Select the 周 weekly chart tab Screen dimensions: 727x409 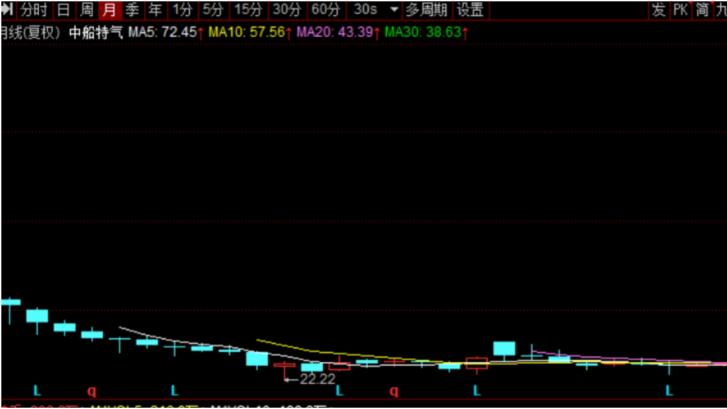[x=87, y=10]
